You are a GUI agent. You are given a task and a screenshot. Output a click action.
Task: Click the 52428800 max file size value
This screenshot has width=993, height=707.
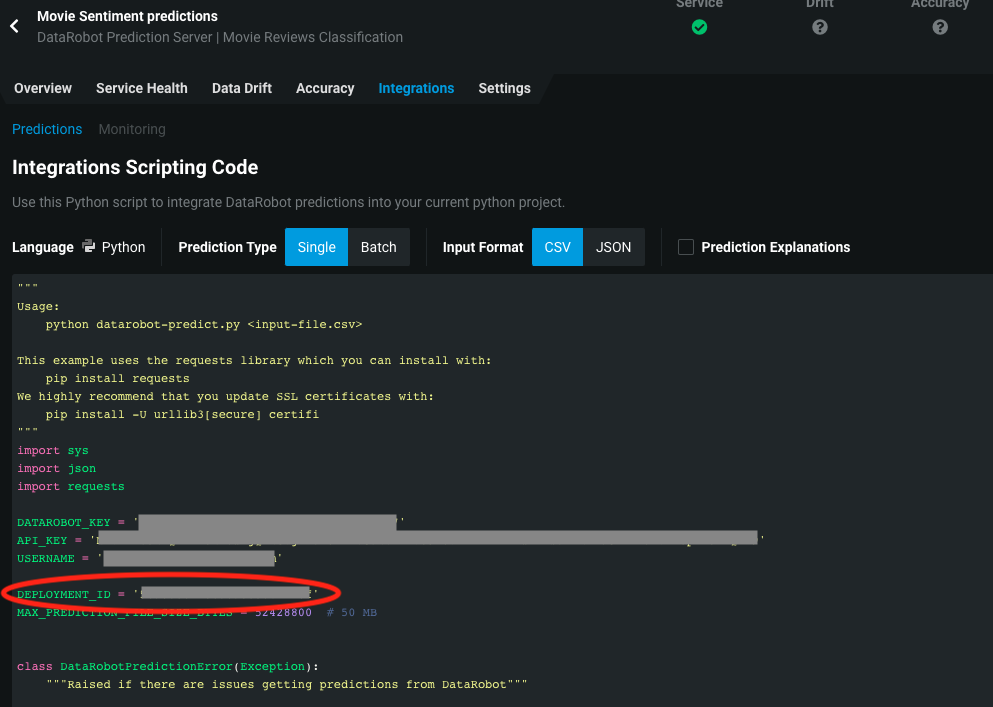pos(283,613)
